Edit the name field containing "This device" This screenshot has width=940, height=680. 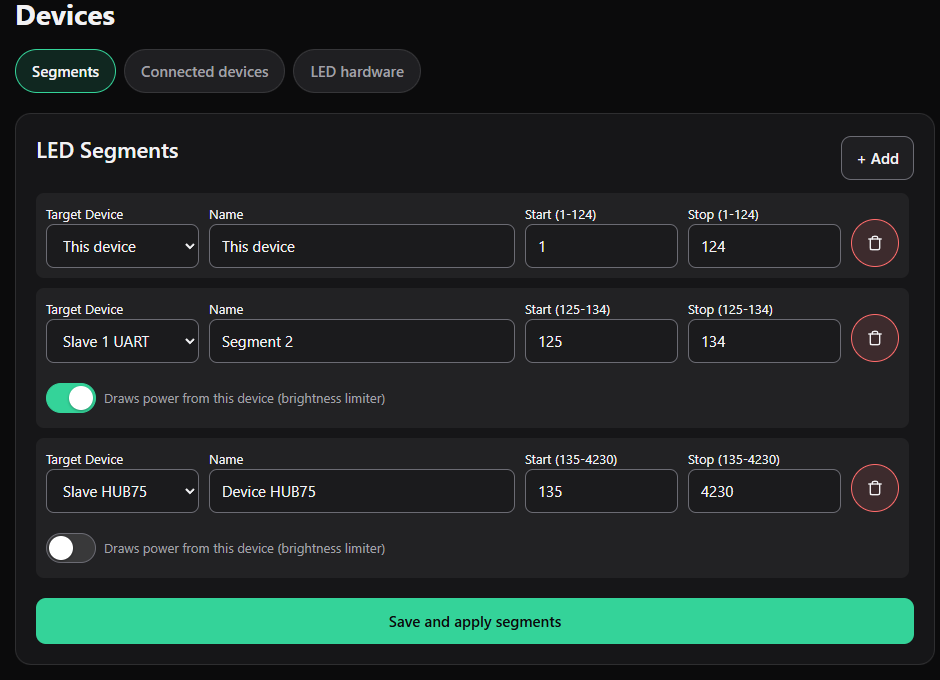coord(361,246)
